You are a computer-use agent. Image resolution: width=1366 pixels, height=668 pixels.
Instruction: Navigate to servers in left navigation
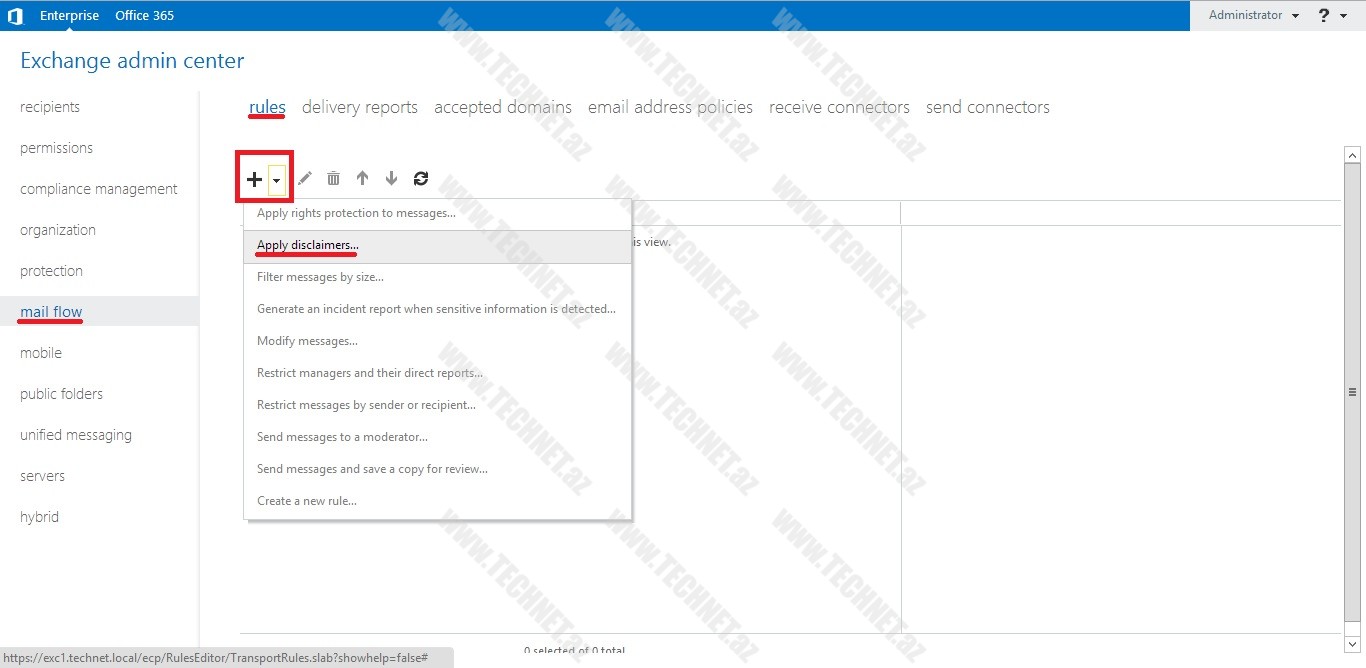pos(42,476)
